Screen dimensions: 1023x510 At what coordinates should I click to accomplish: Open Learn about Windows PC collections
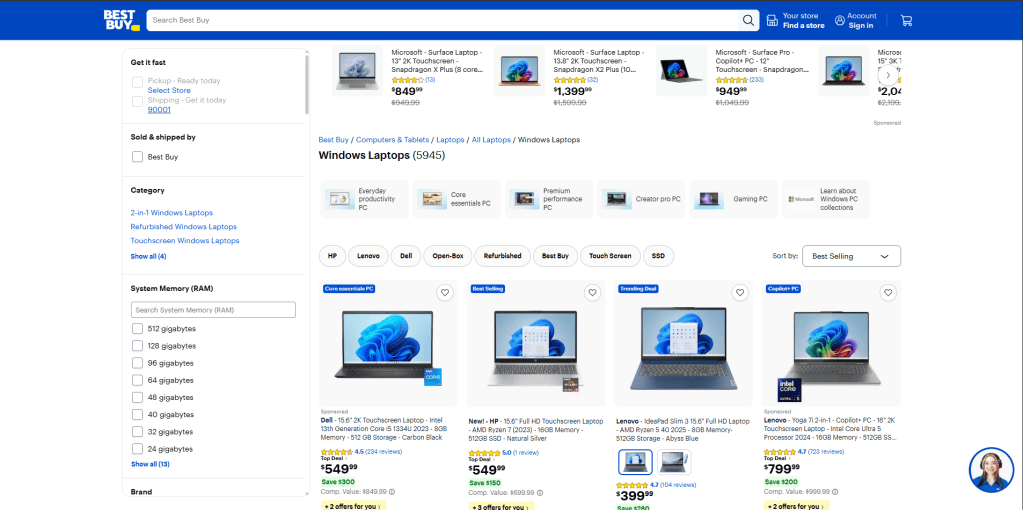point(826,199)
